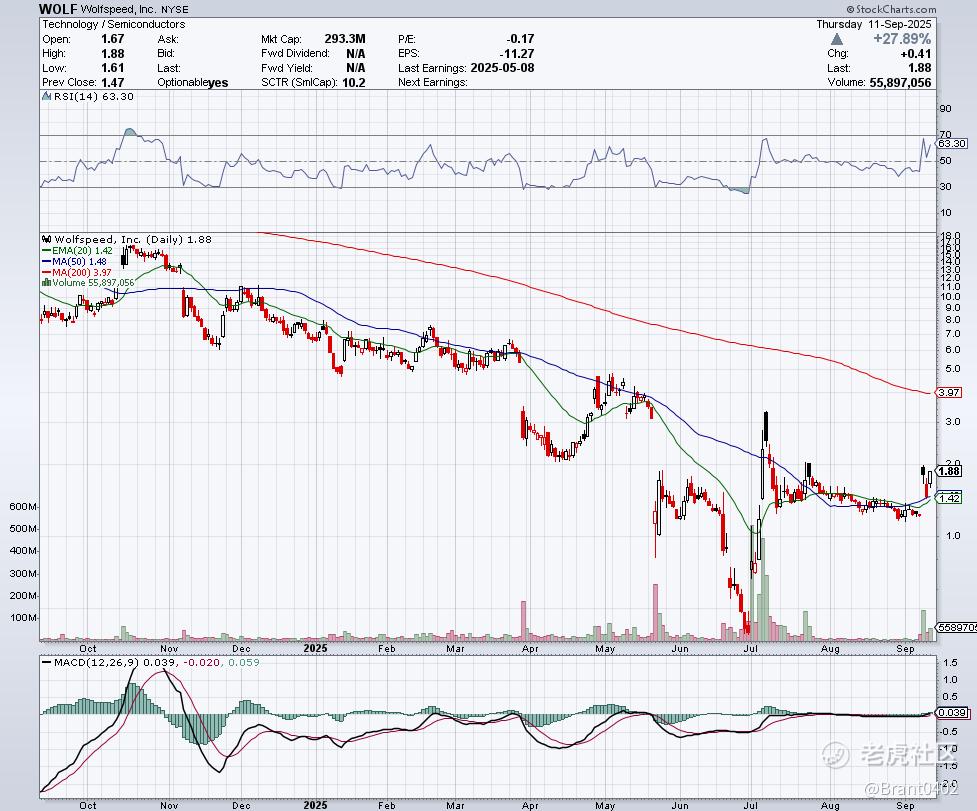
Task: Click the MACD line marker before MACD(12,26,9)
Action: [x=47, y=662]
